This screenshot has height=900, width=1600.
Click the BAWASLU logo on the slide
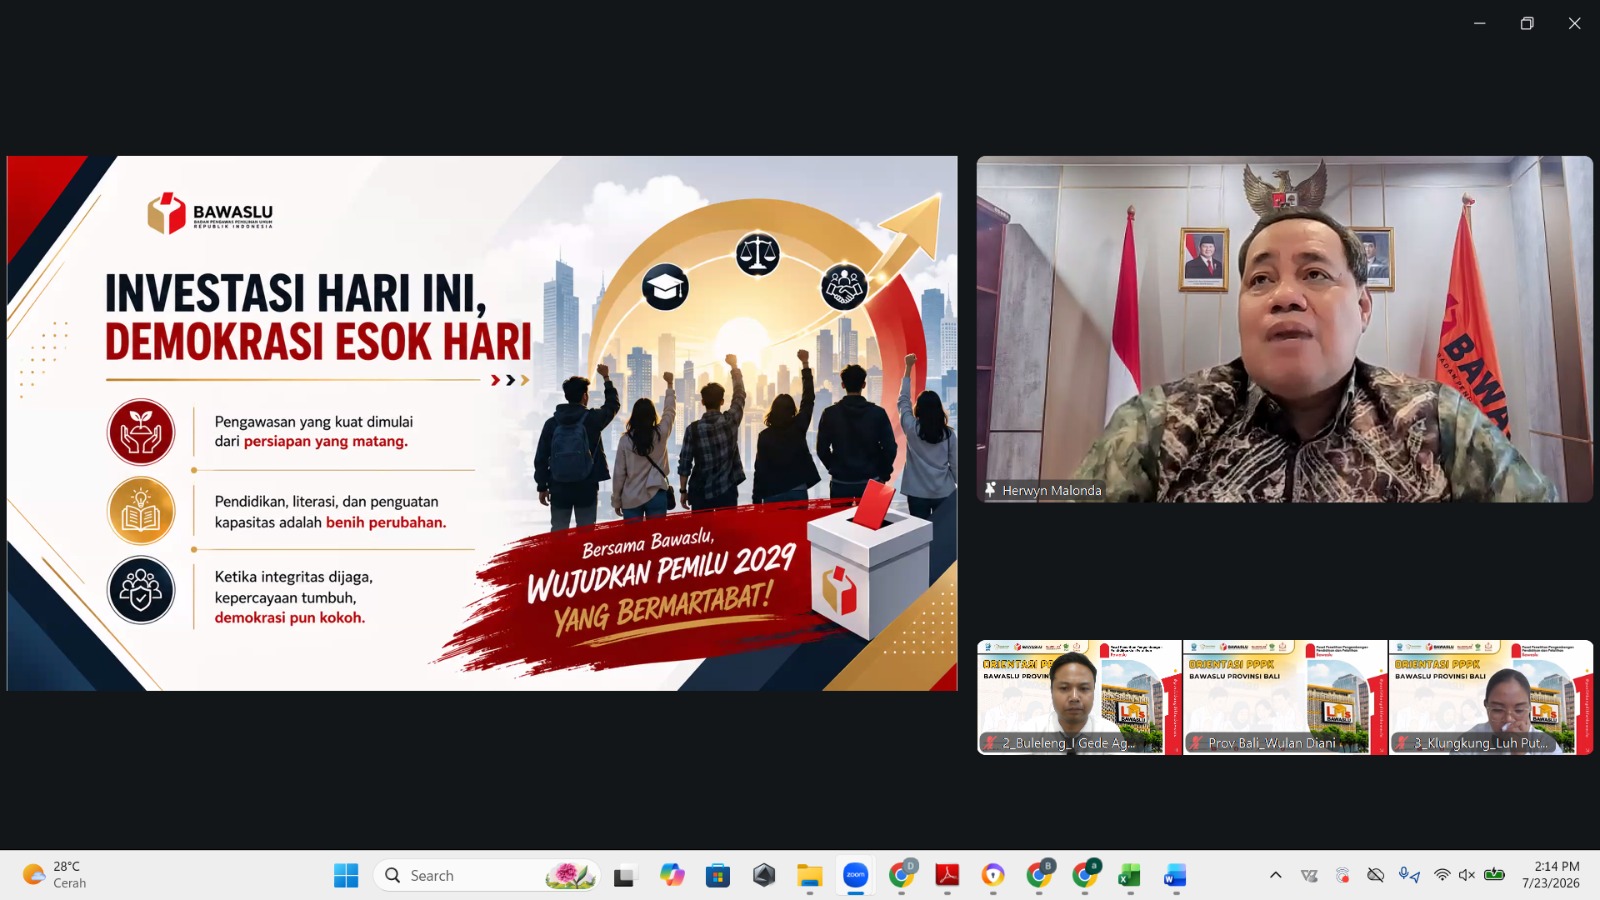(210, 213)
